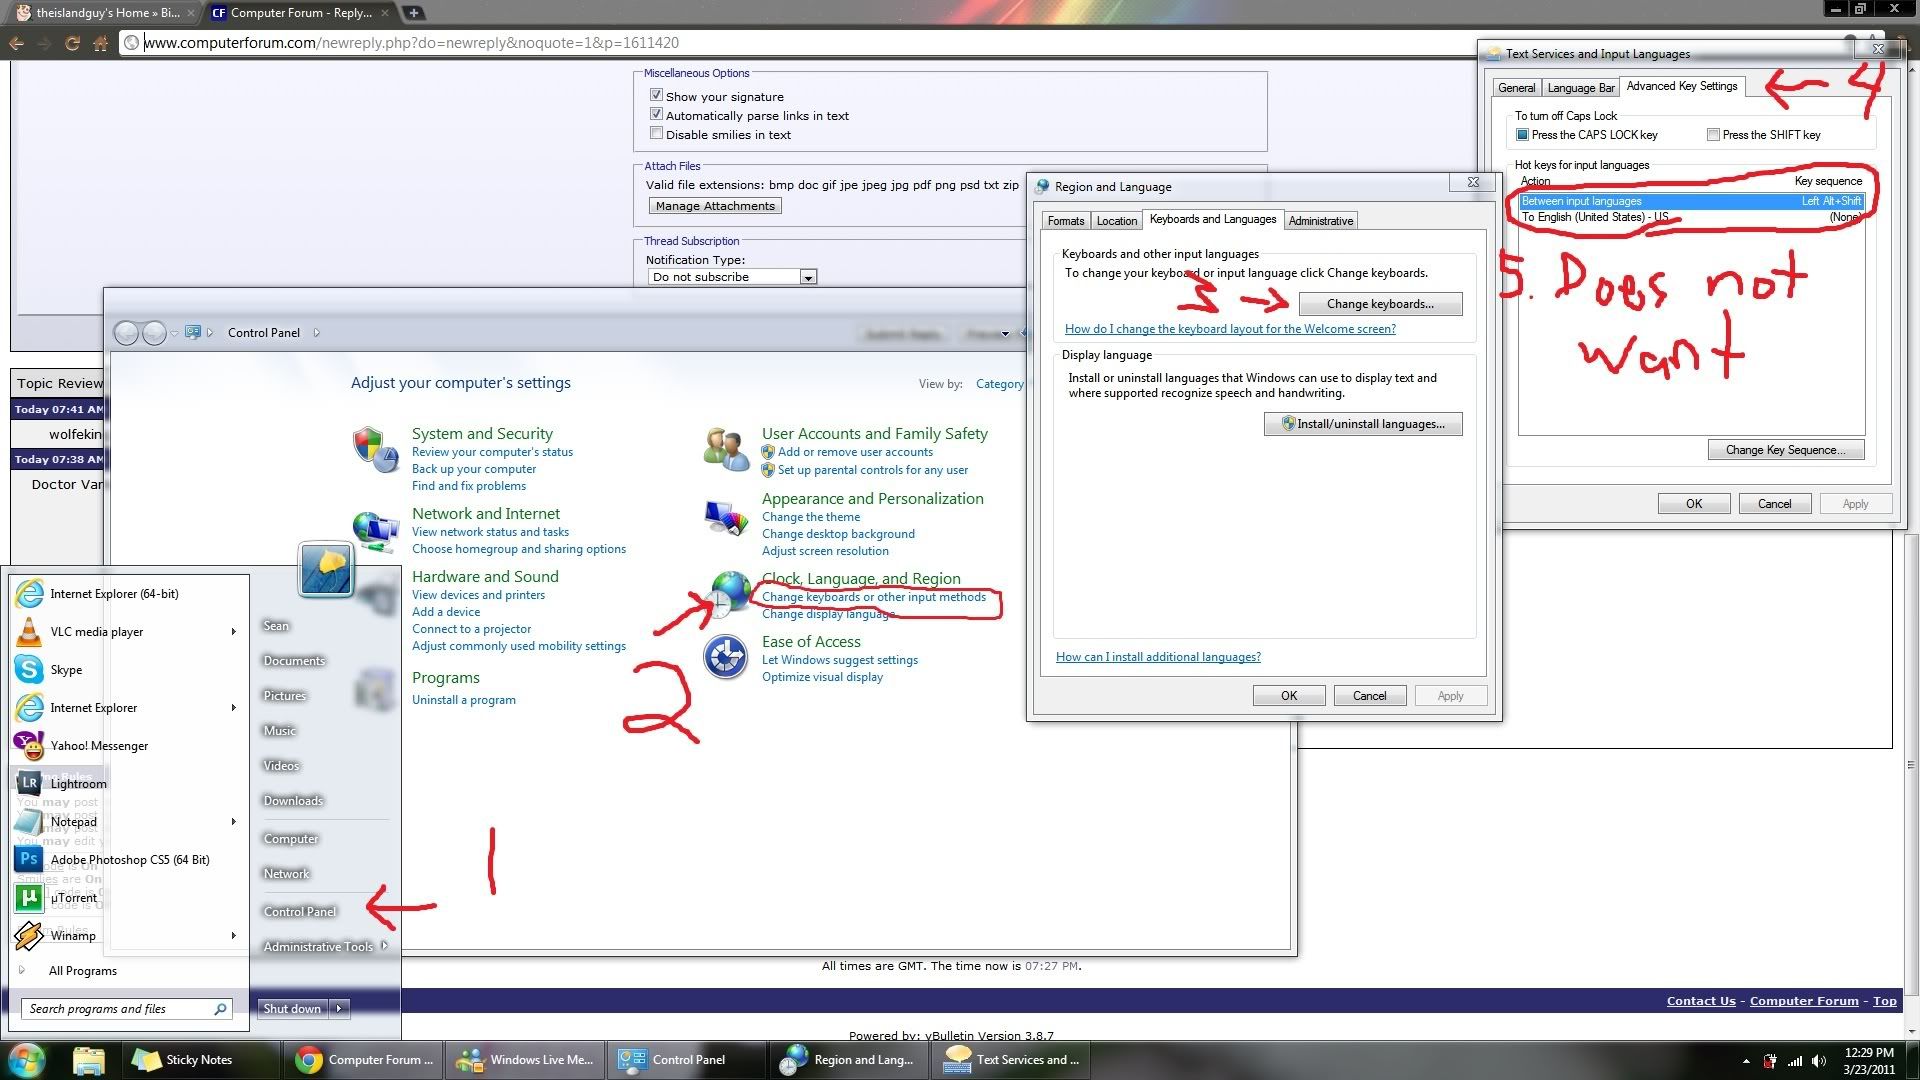This screenshot has width=1920, height=1080.
Task: Expand the Shut down options arrow
Action: pos(340,1008)
